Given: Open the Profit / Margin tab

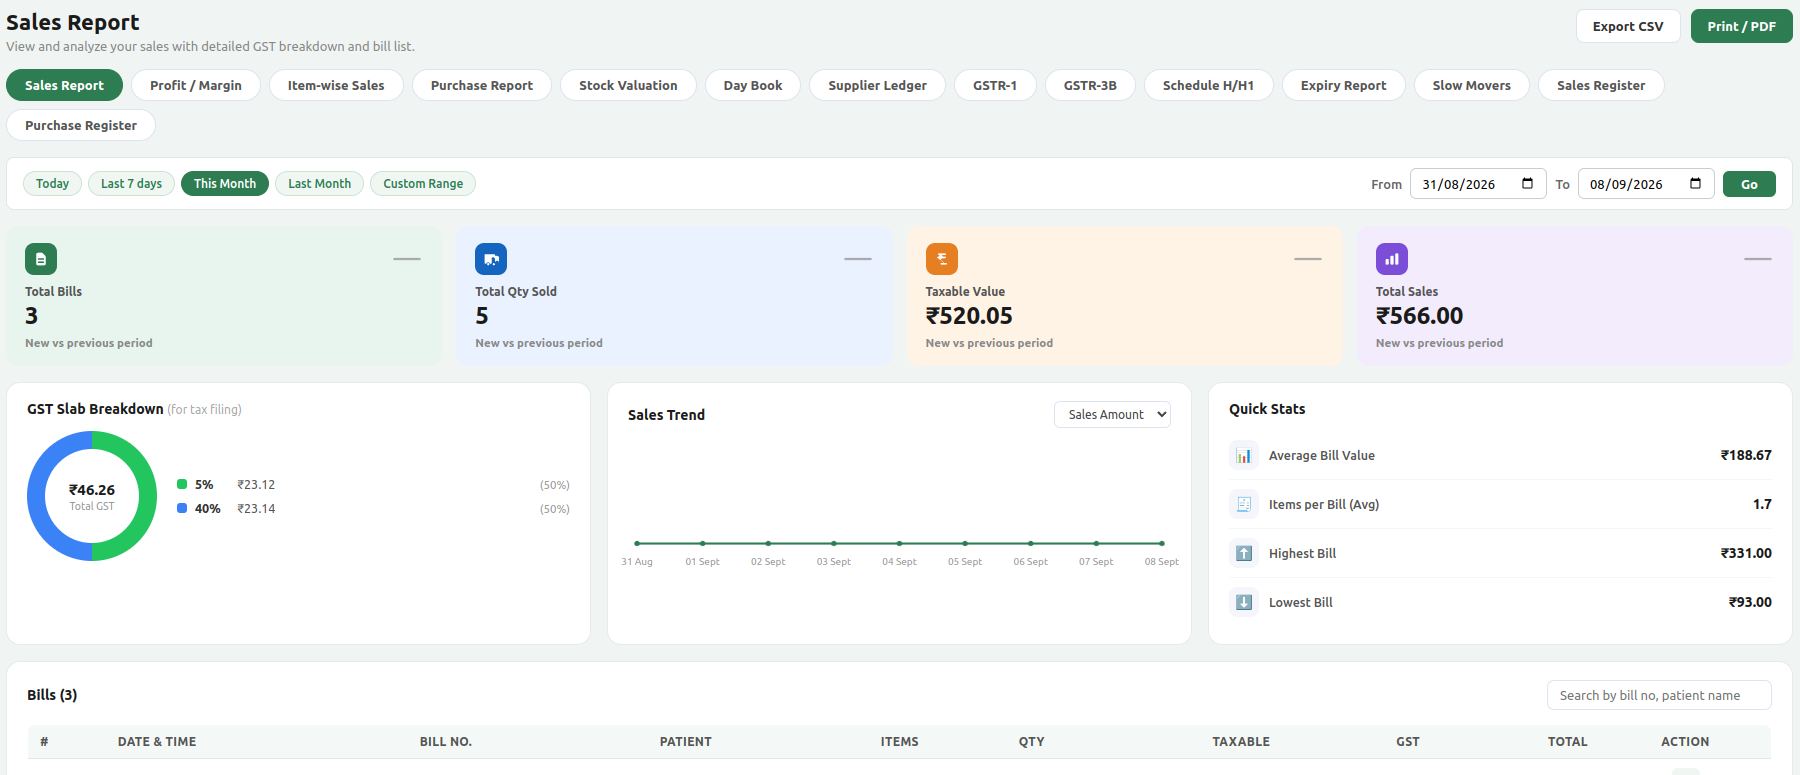Looking at the screenshot, I should [196, 86].
